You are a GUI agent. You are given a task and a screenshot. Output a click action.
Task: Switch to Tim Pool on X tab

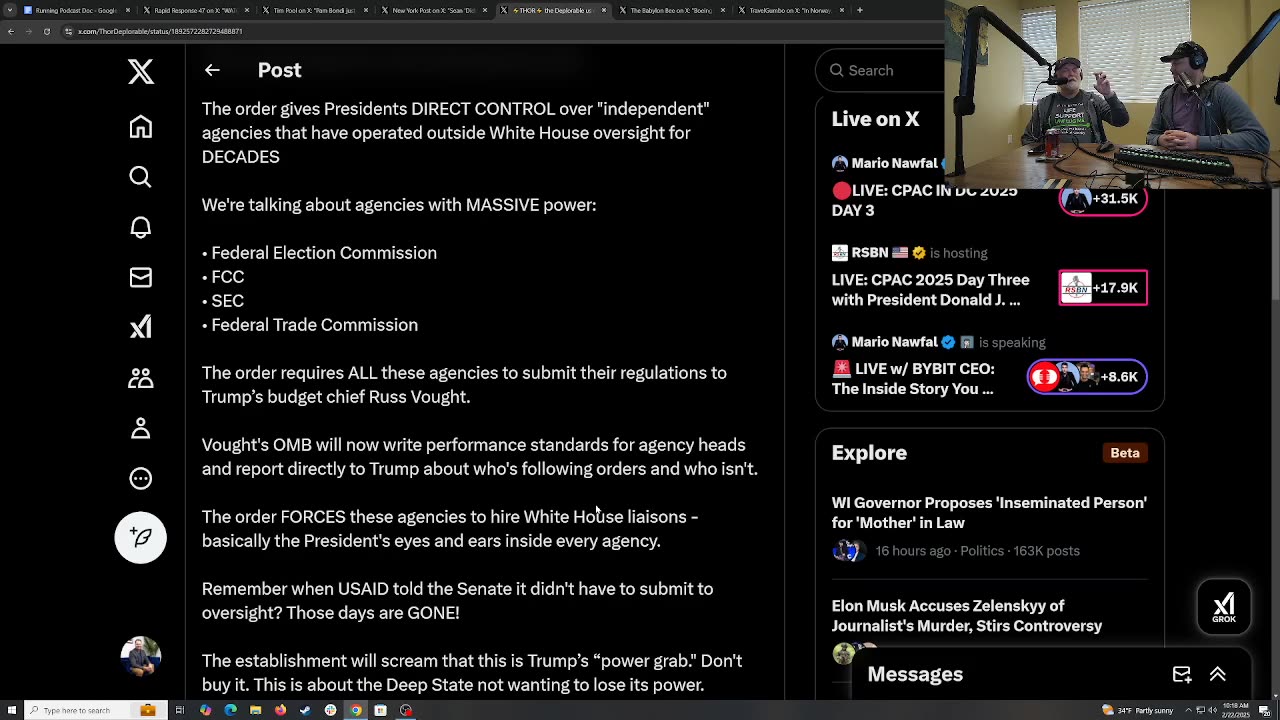(x=314, y=10)
